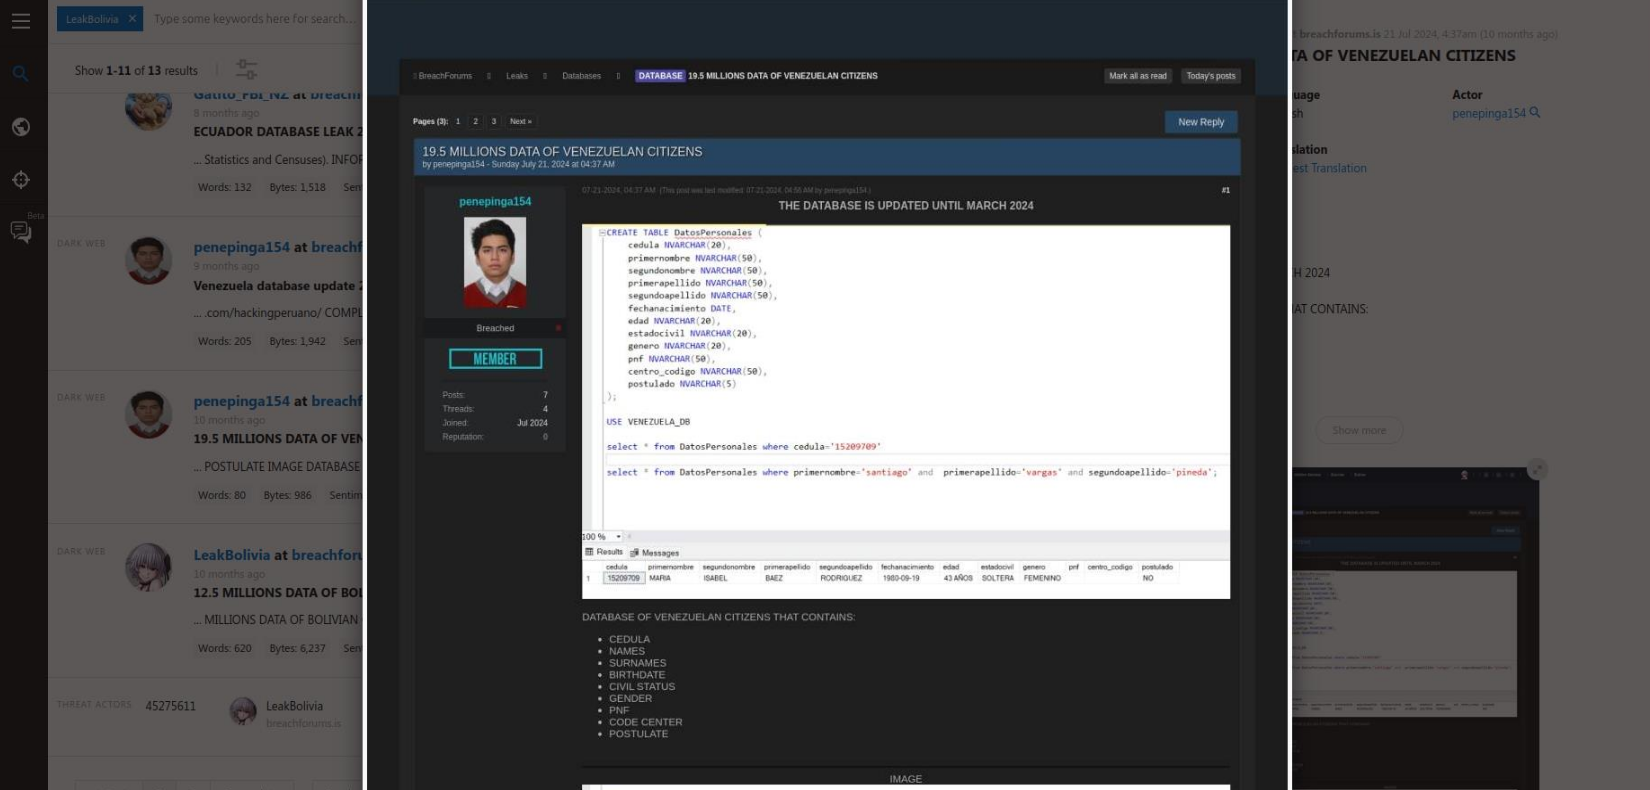The height and width of the screenshot is (790, 1650).
Task: Open the Translation link in details panel
Action: pos(1331,168)
